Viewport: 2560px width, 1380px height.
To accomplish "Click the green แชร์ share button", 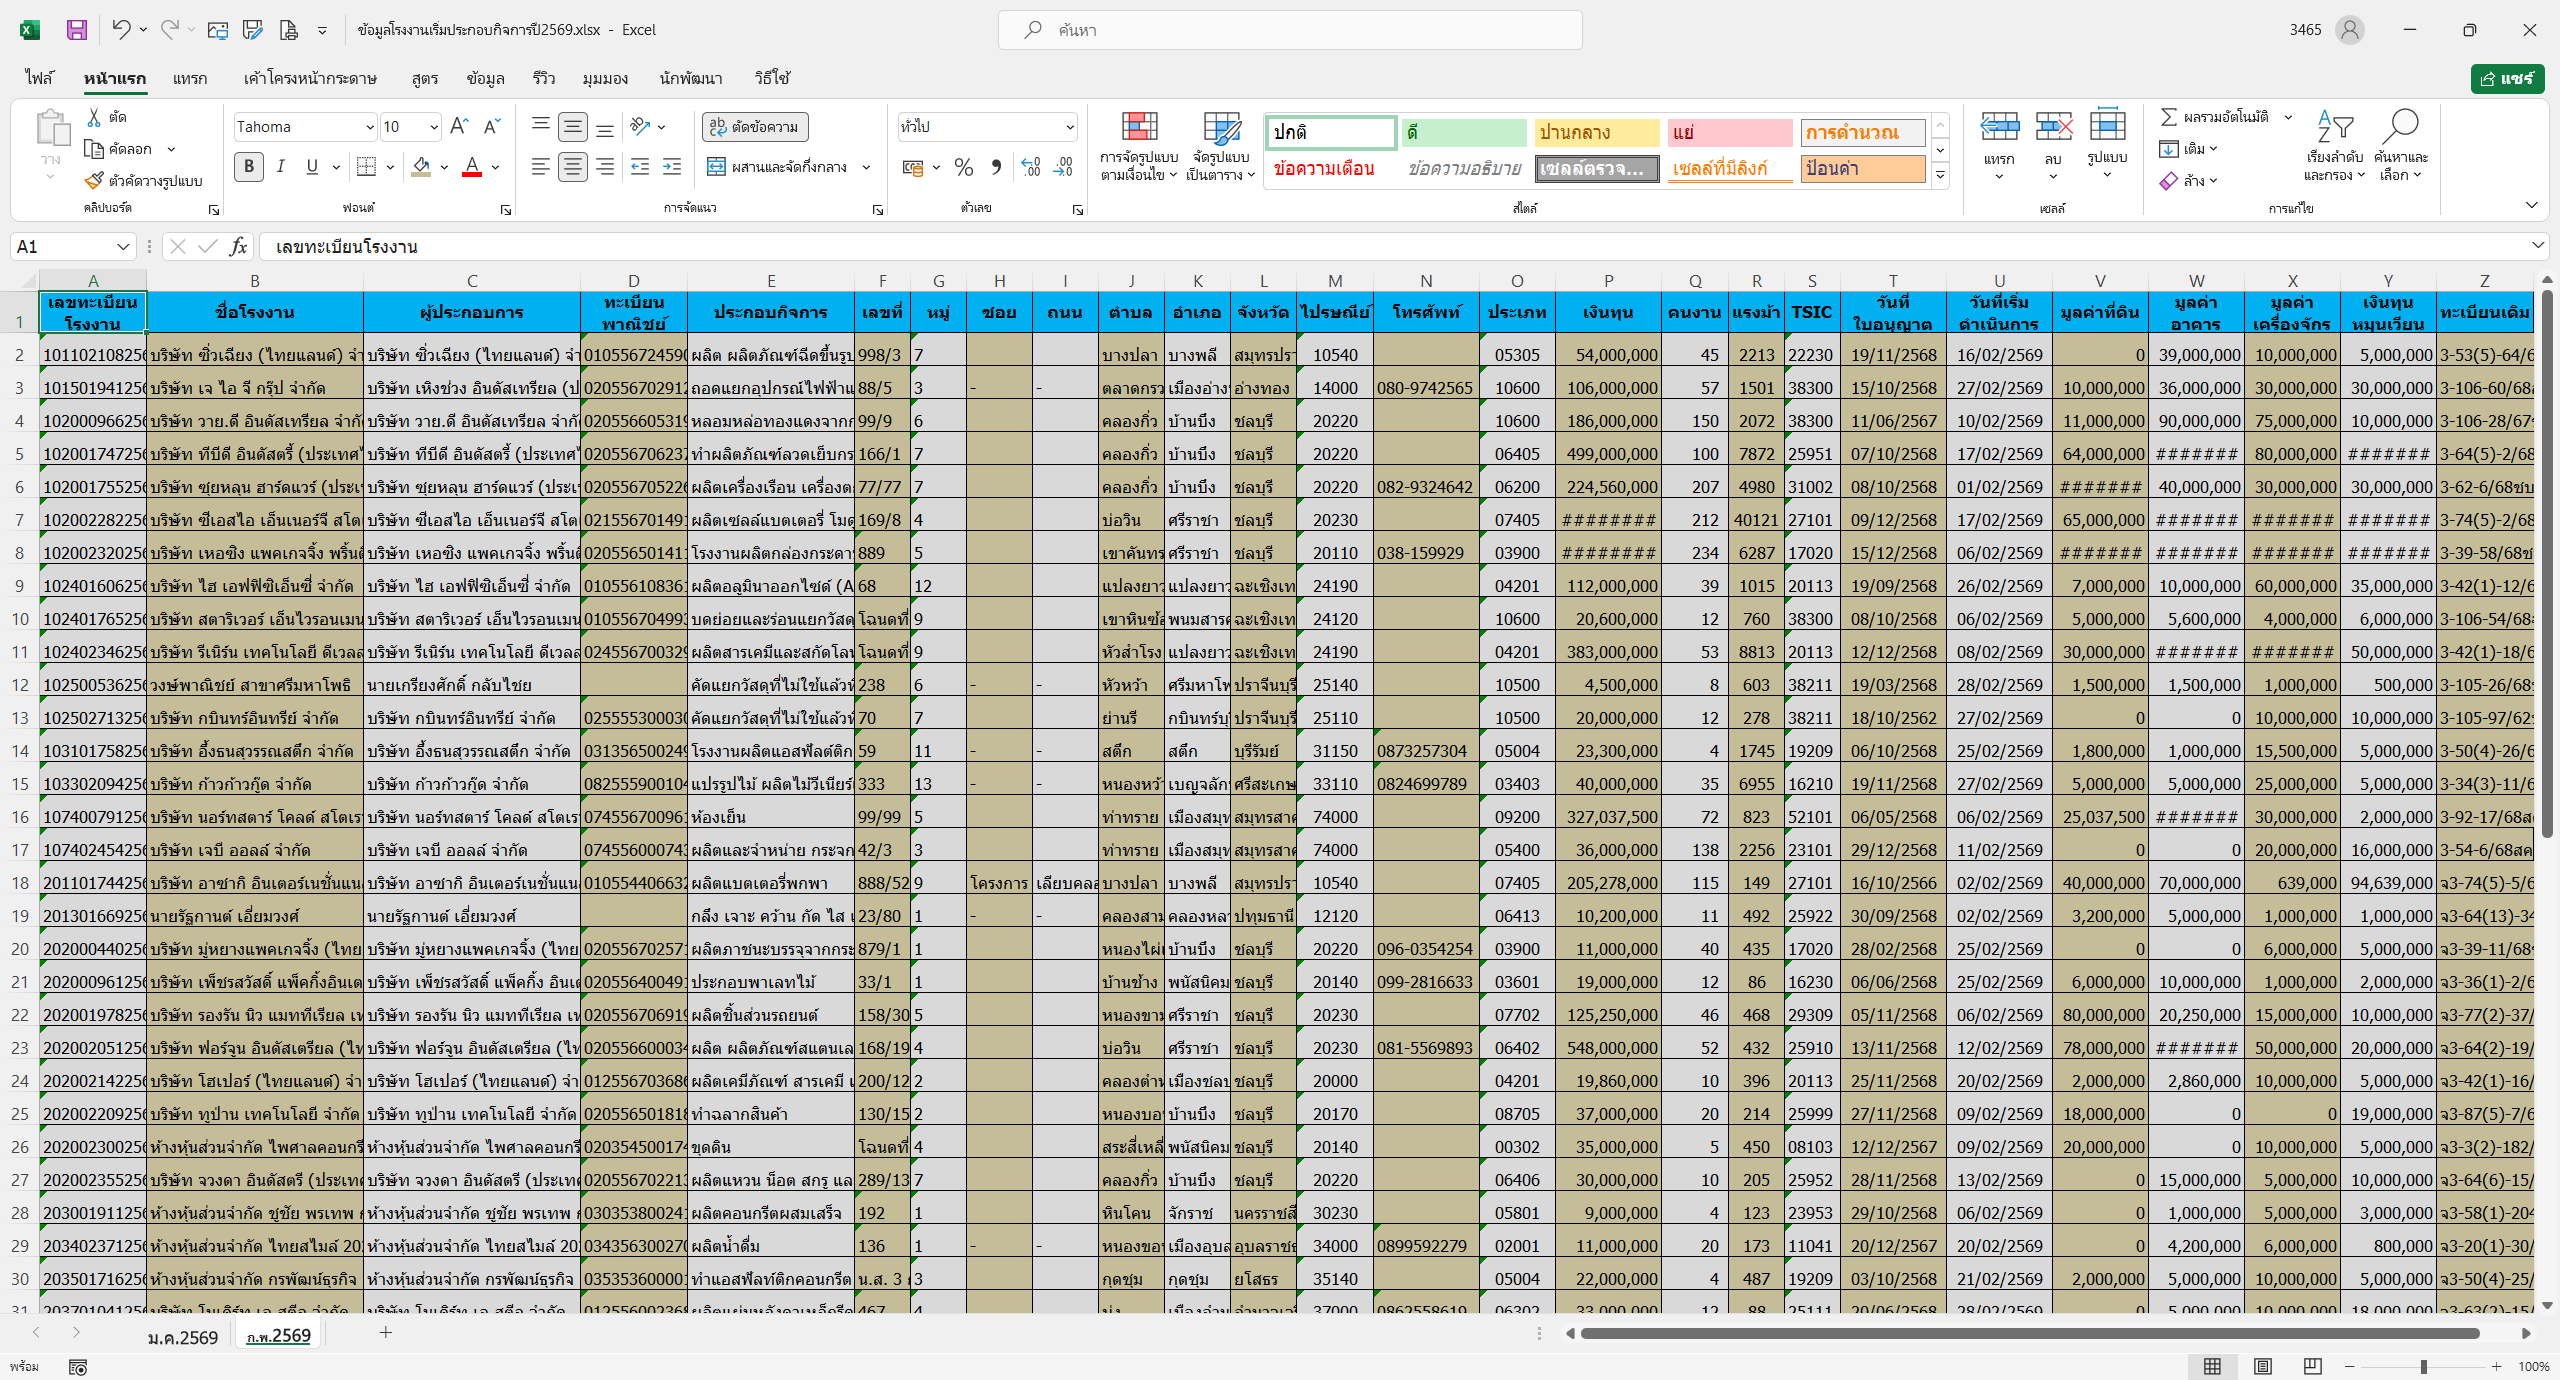I will point(2506,78).
